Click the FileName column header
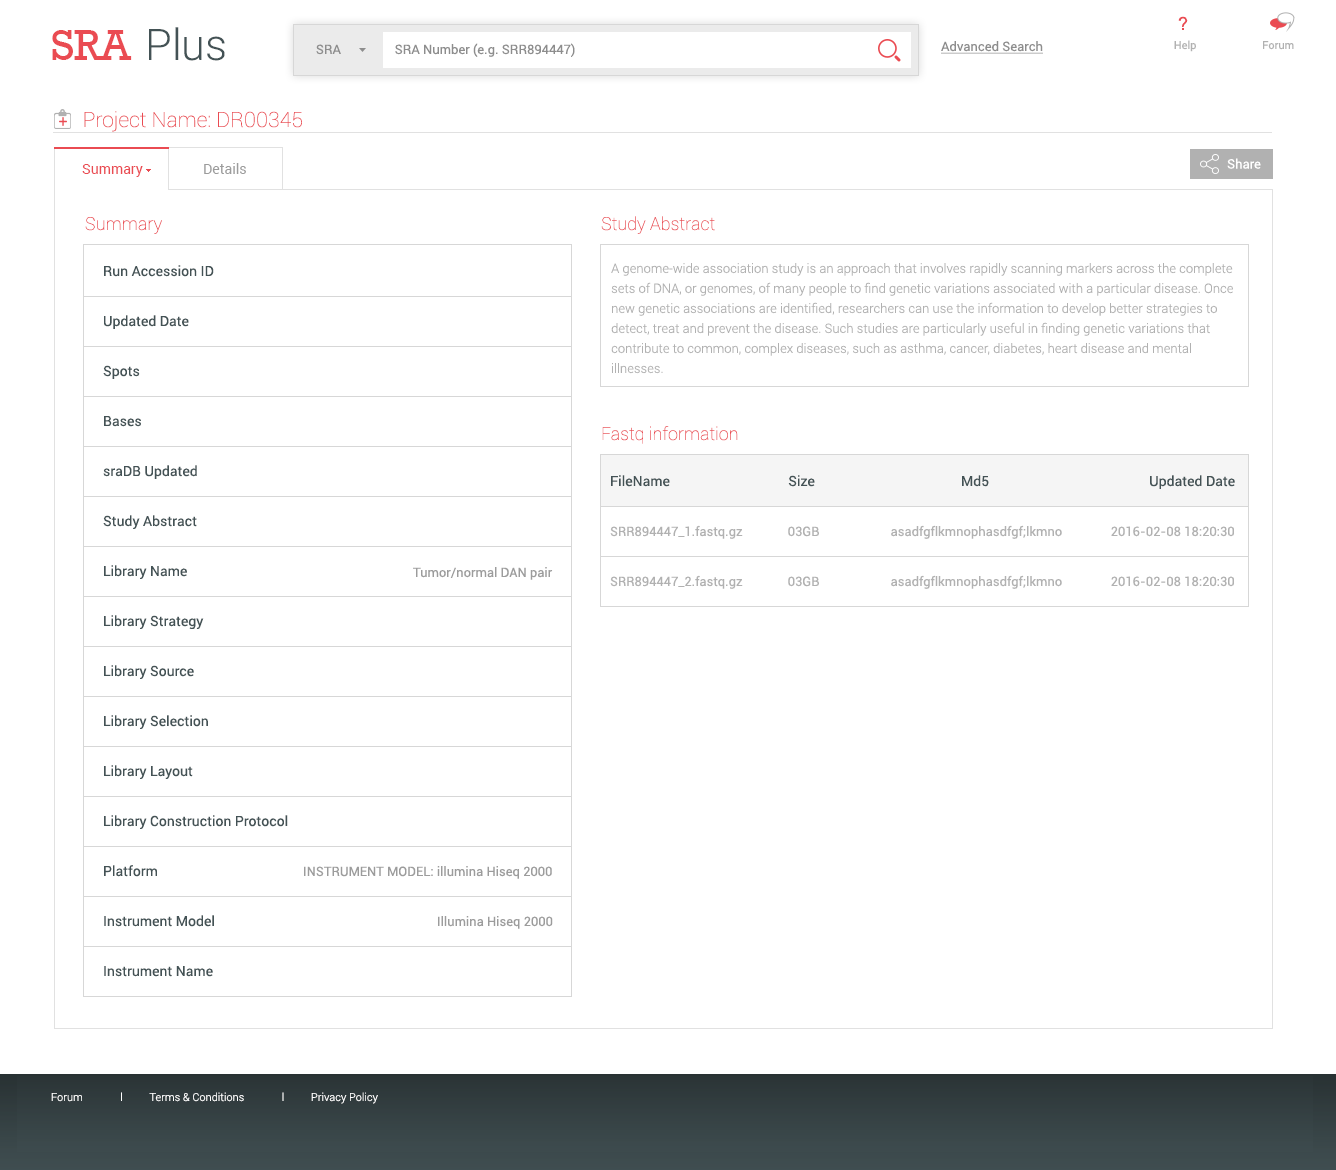This screenshot has height=1170, width=1336. [x=640, y=481]
